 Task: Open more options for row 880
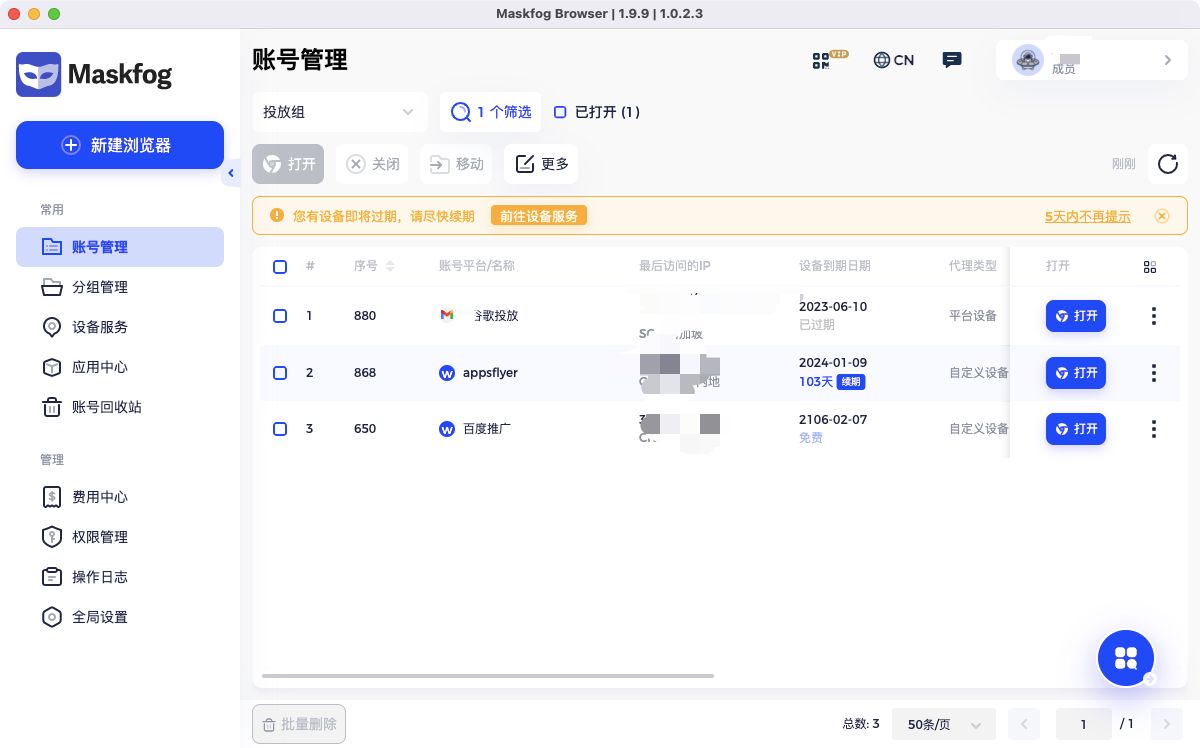click(1154, 316)
